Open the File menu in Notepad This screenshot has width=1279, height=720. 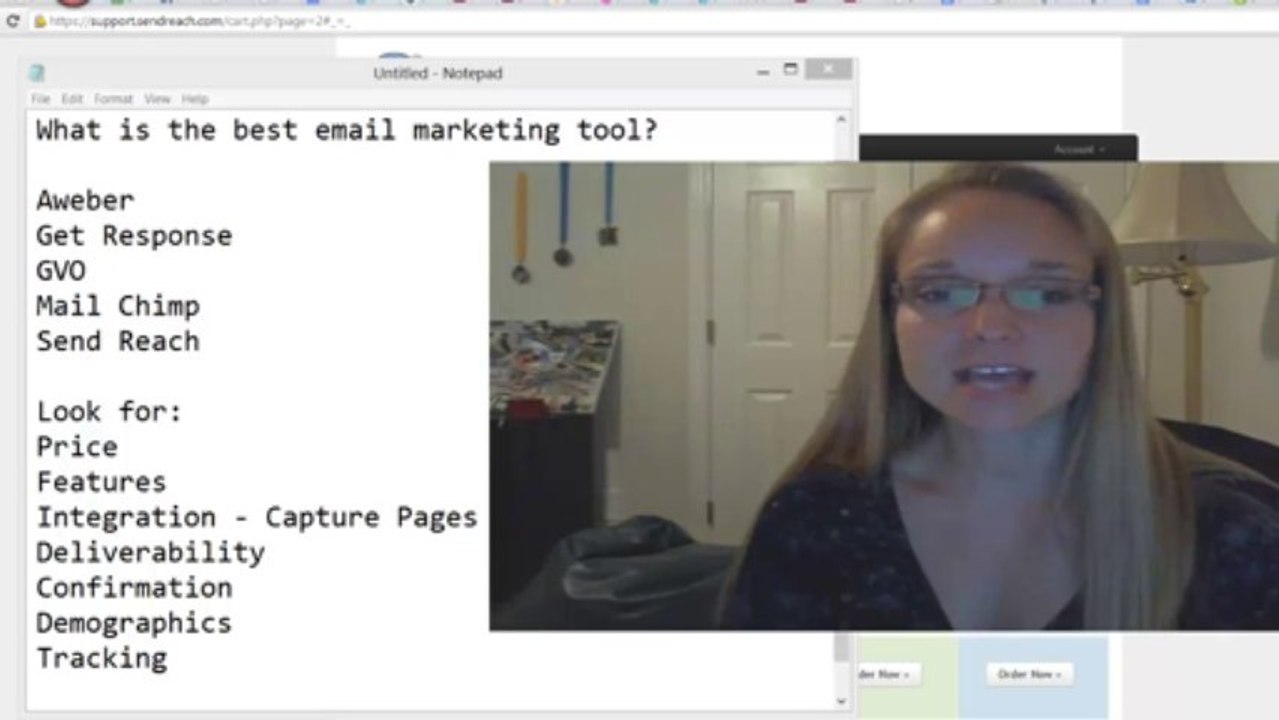point(40,99)
